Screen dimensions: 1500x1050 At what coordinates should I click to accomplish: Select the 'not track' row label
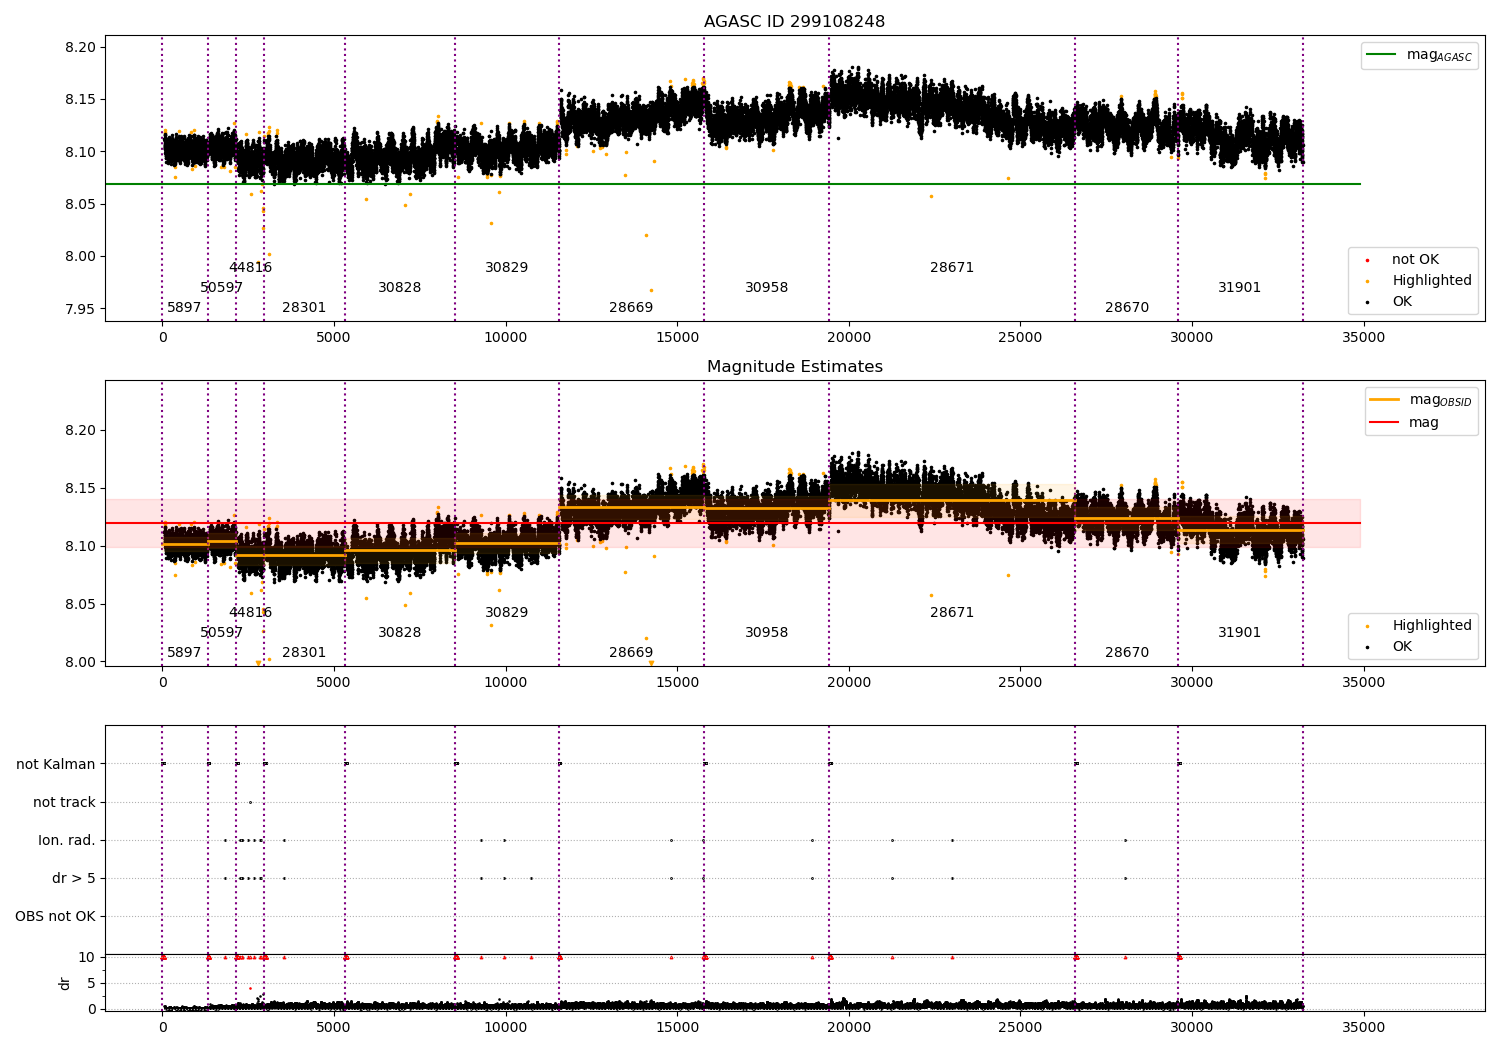pyautogui.click(x=64, y=802)
